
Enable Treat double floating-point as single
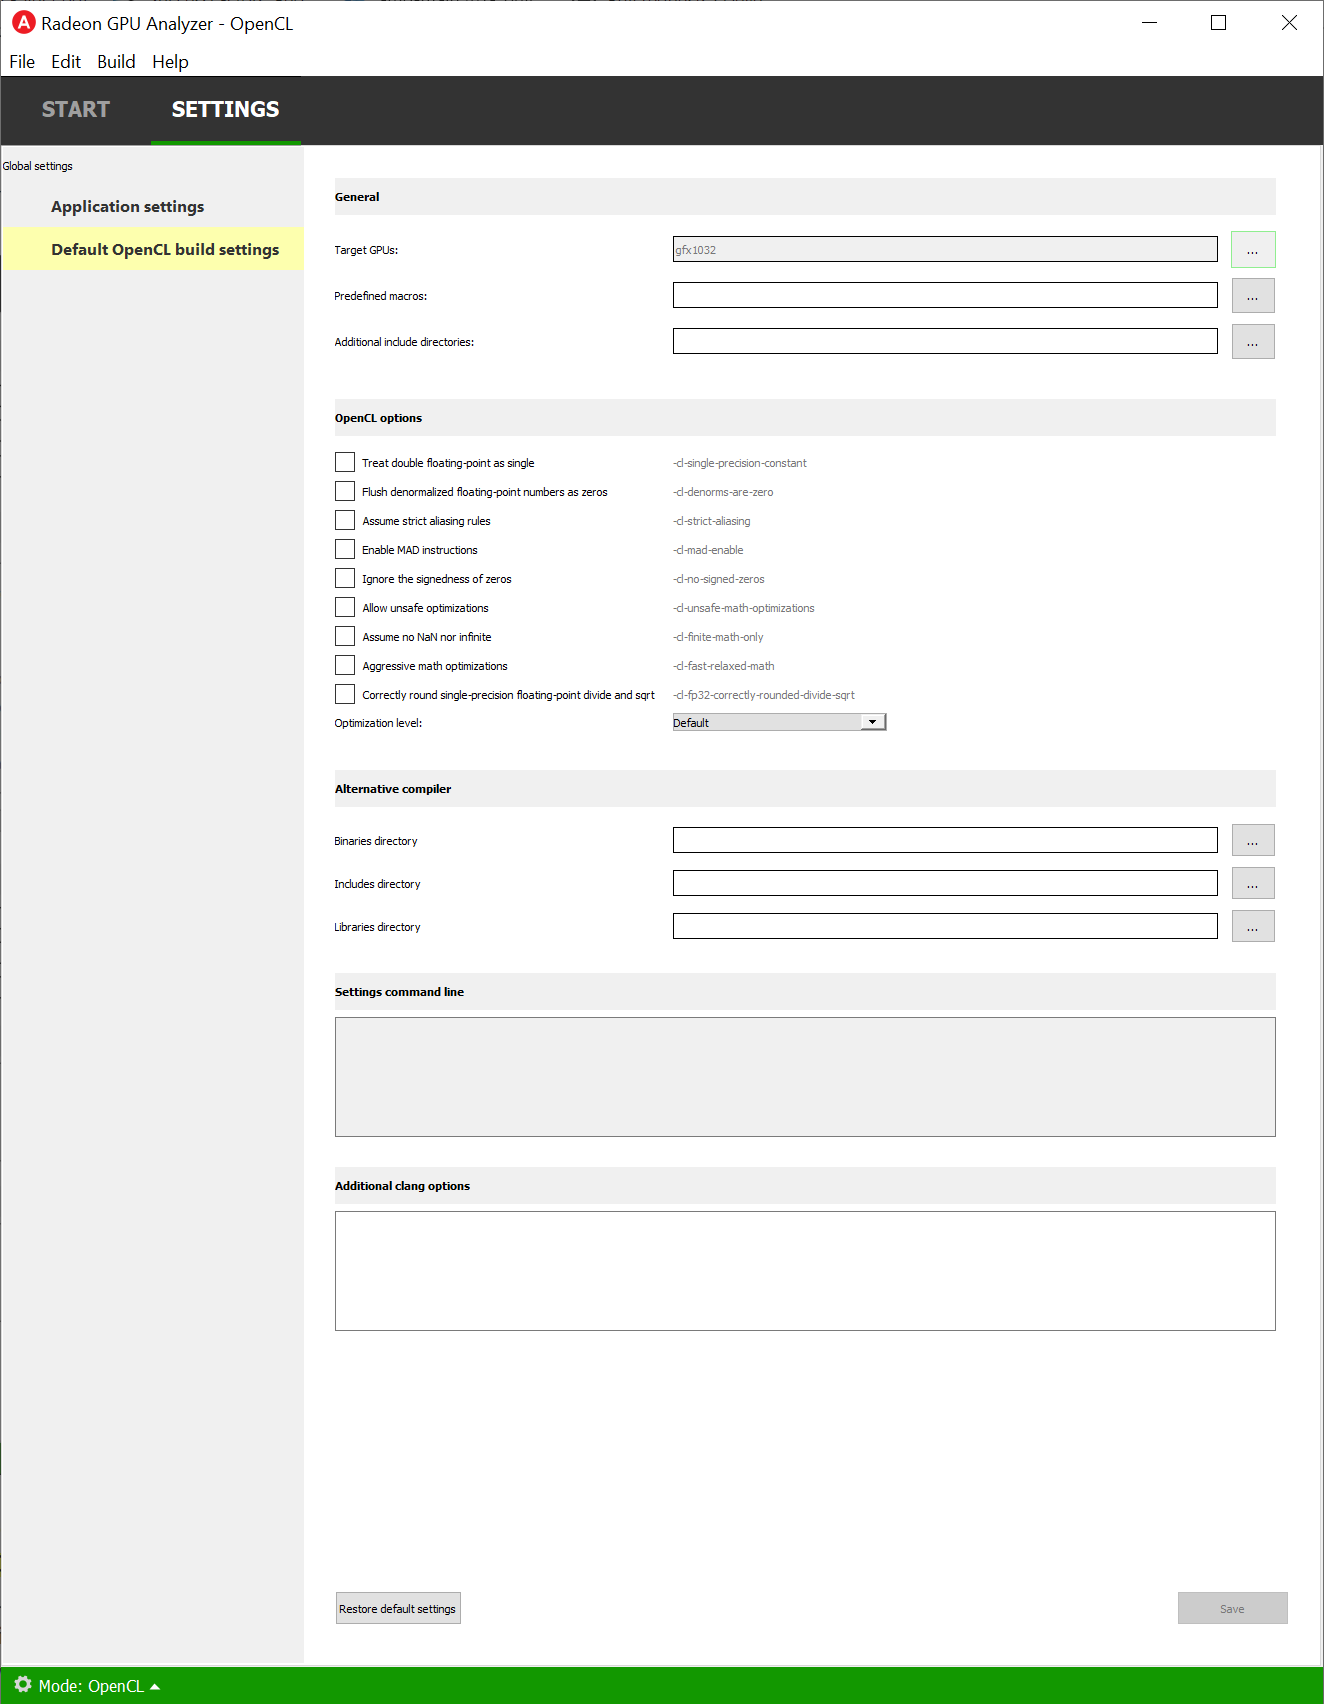pyautogui.click(x=345, y=462)
